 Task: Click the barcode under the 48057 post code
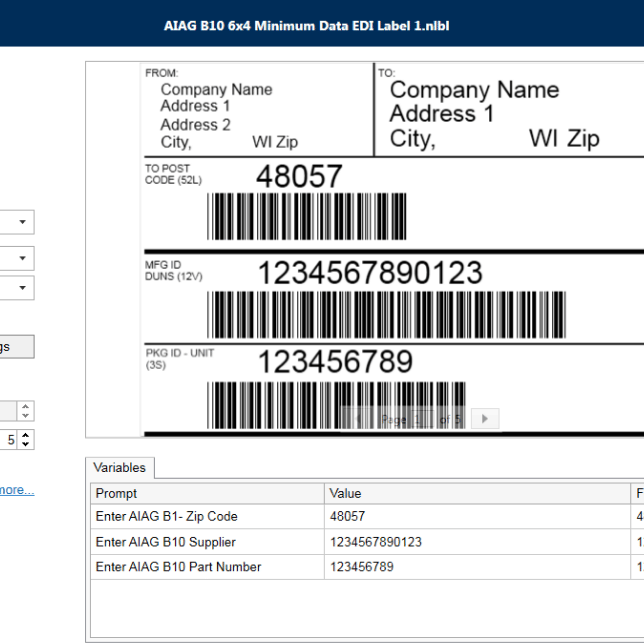(307, 216)
